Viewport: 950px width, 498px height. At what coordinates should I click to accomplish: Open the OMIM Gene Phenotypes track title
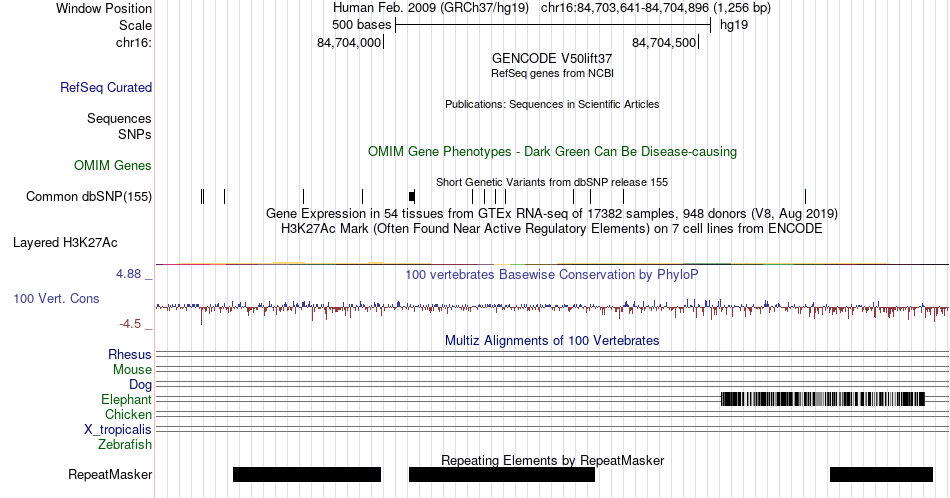pos(552,151)
